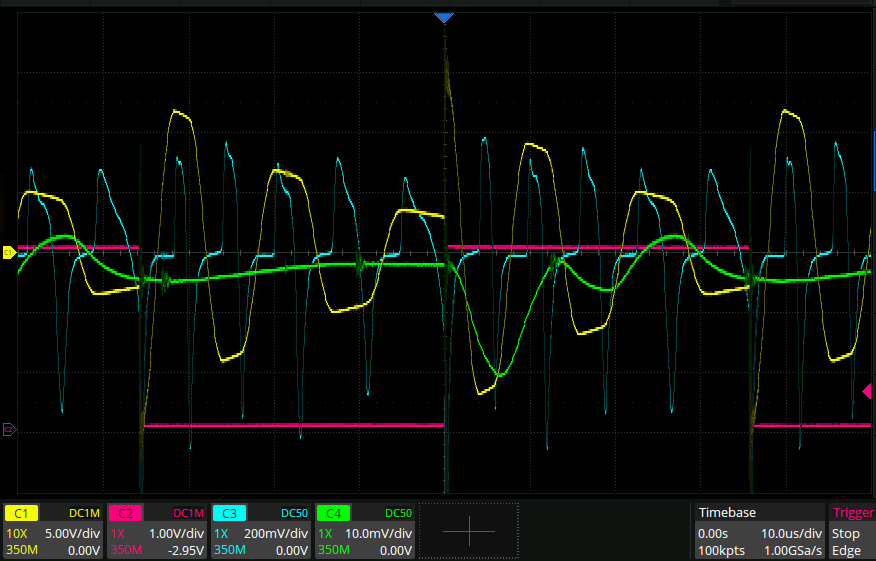Click C2 offset value -2.95V

click(x=185, y=550)
